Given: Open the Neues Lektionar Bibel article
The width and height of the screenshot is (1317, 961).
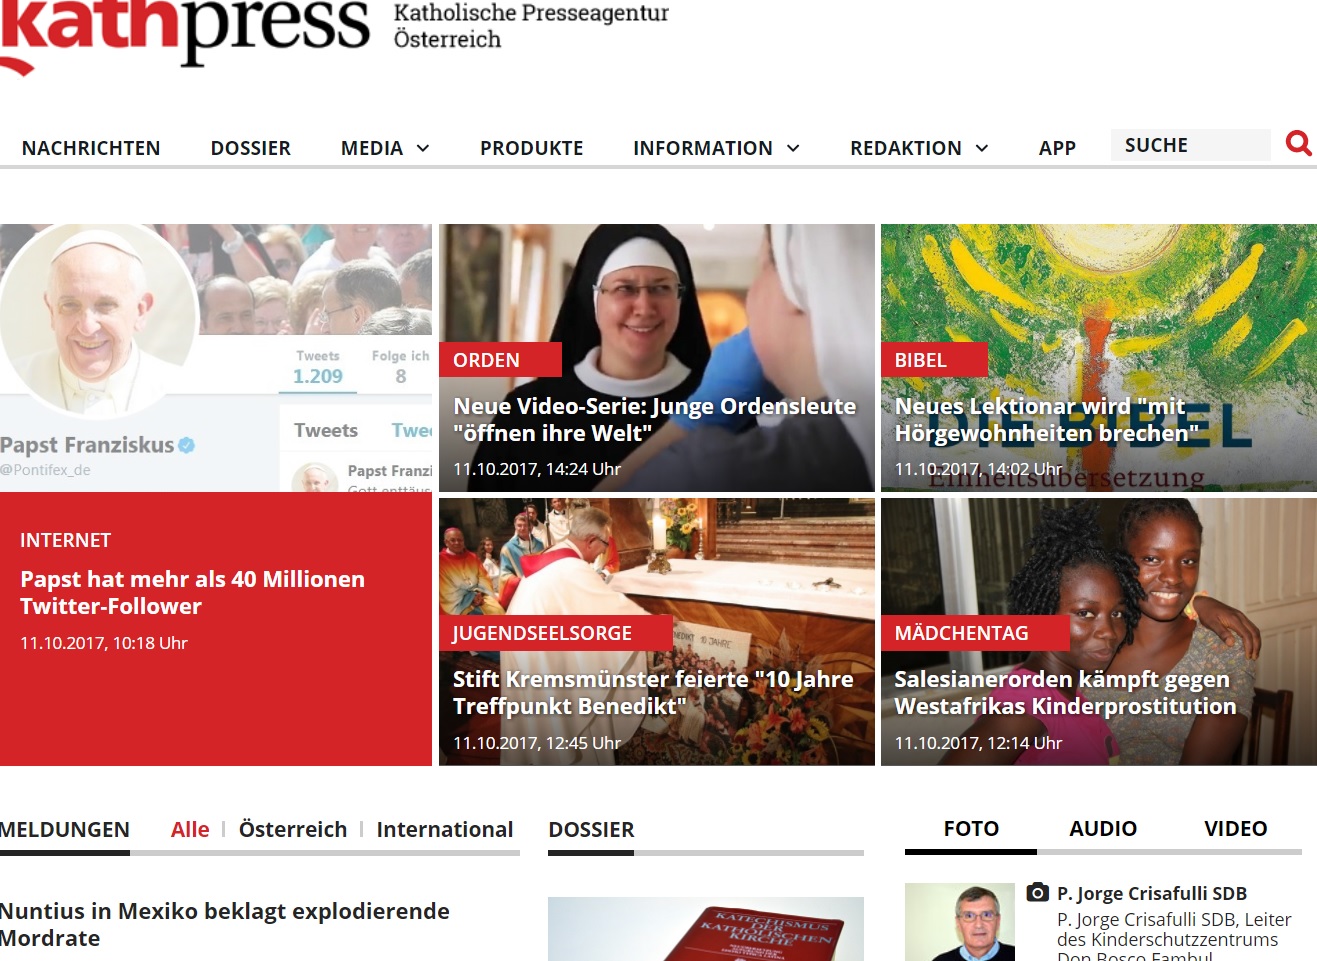Looking at the screenshot, I should (1046, 419).
